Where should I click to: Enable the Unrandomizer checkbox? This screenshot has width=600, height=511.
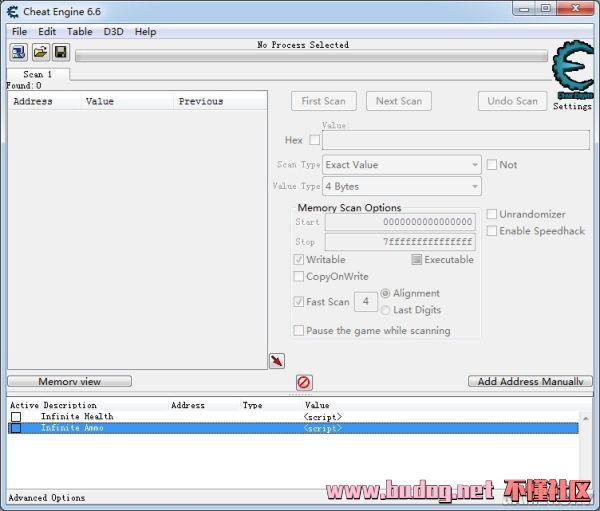click(x=491, y=214)
